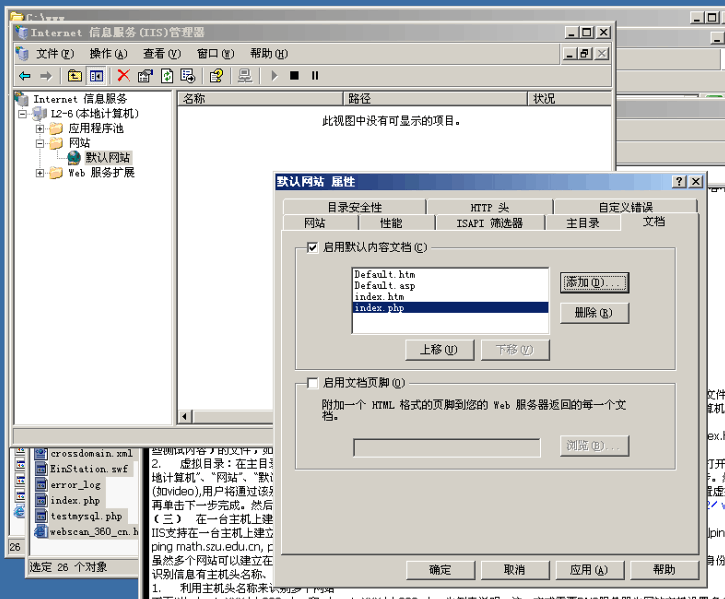
Task: Click the red Delete X toolbar icon
Action: (x=123, y=75)
